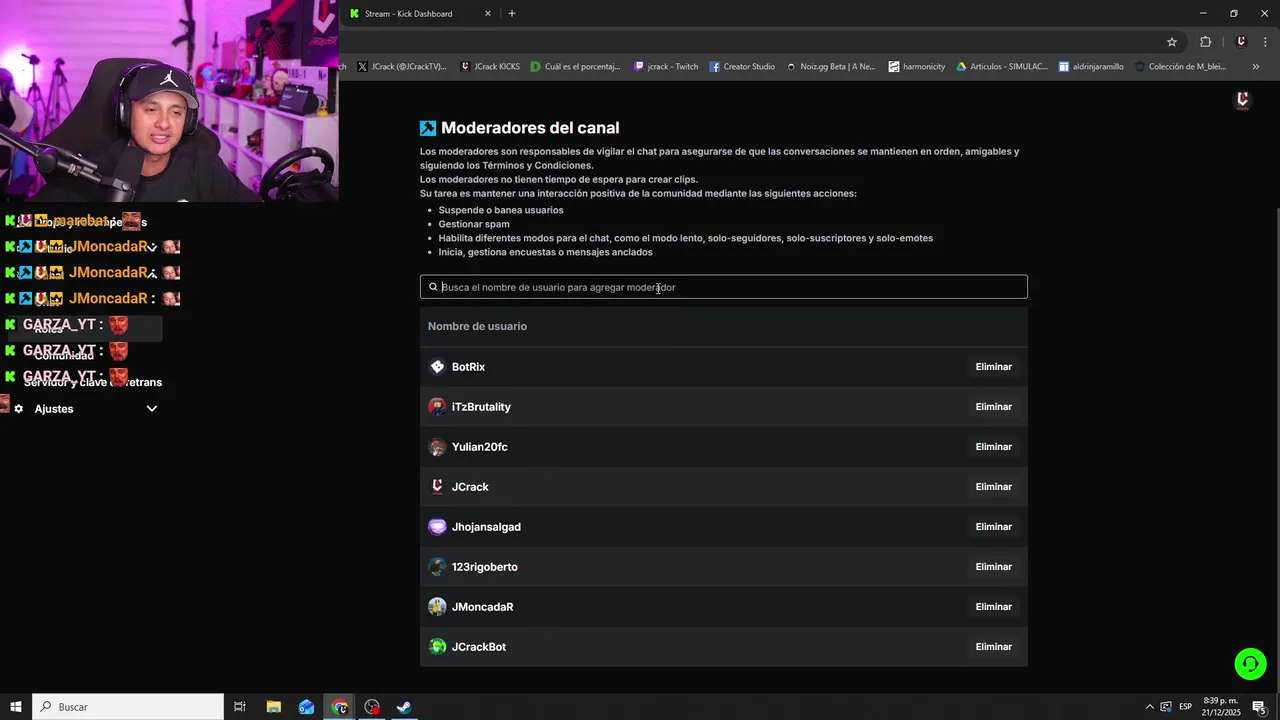Open the Chrome three-dot menu

[1265, 42]
